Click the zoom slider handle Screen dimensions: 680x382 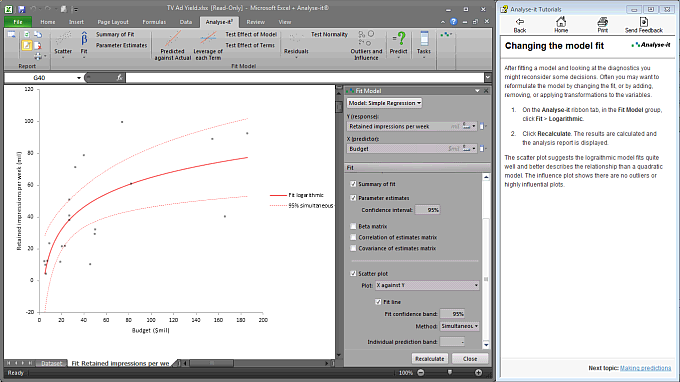click(450, 372)
